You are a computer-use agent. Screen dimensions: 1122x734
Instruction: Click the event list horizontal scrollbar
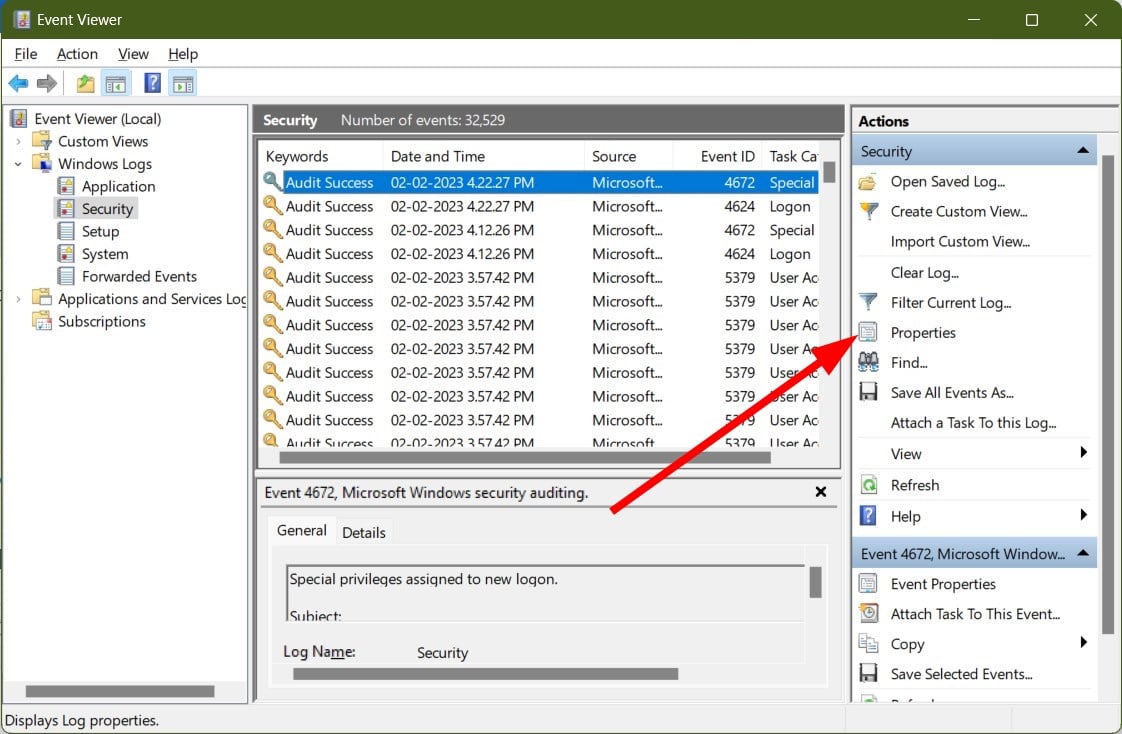[525, 457]
